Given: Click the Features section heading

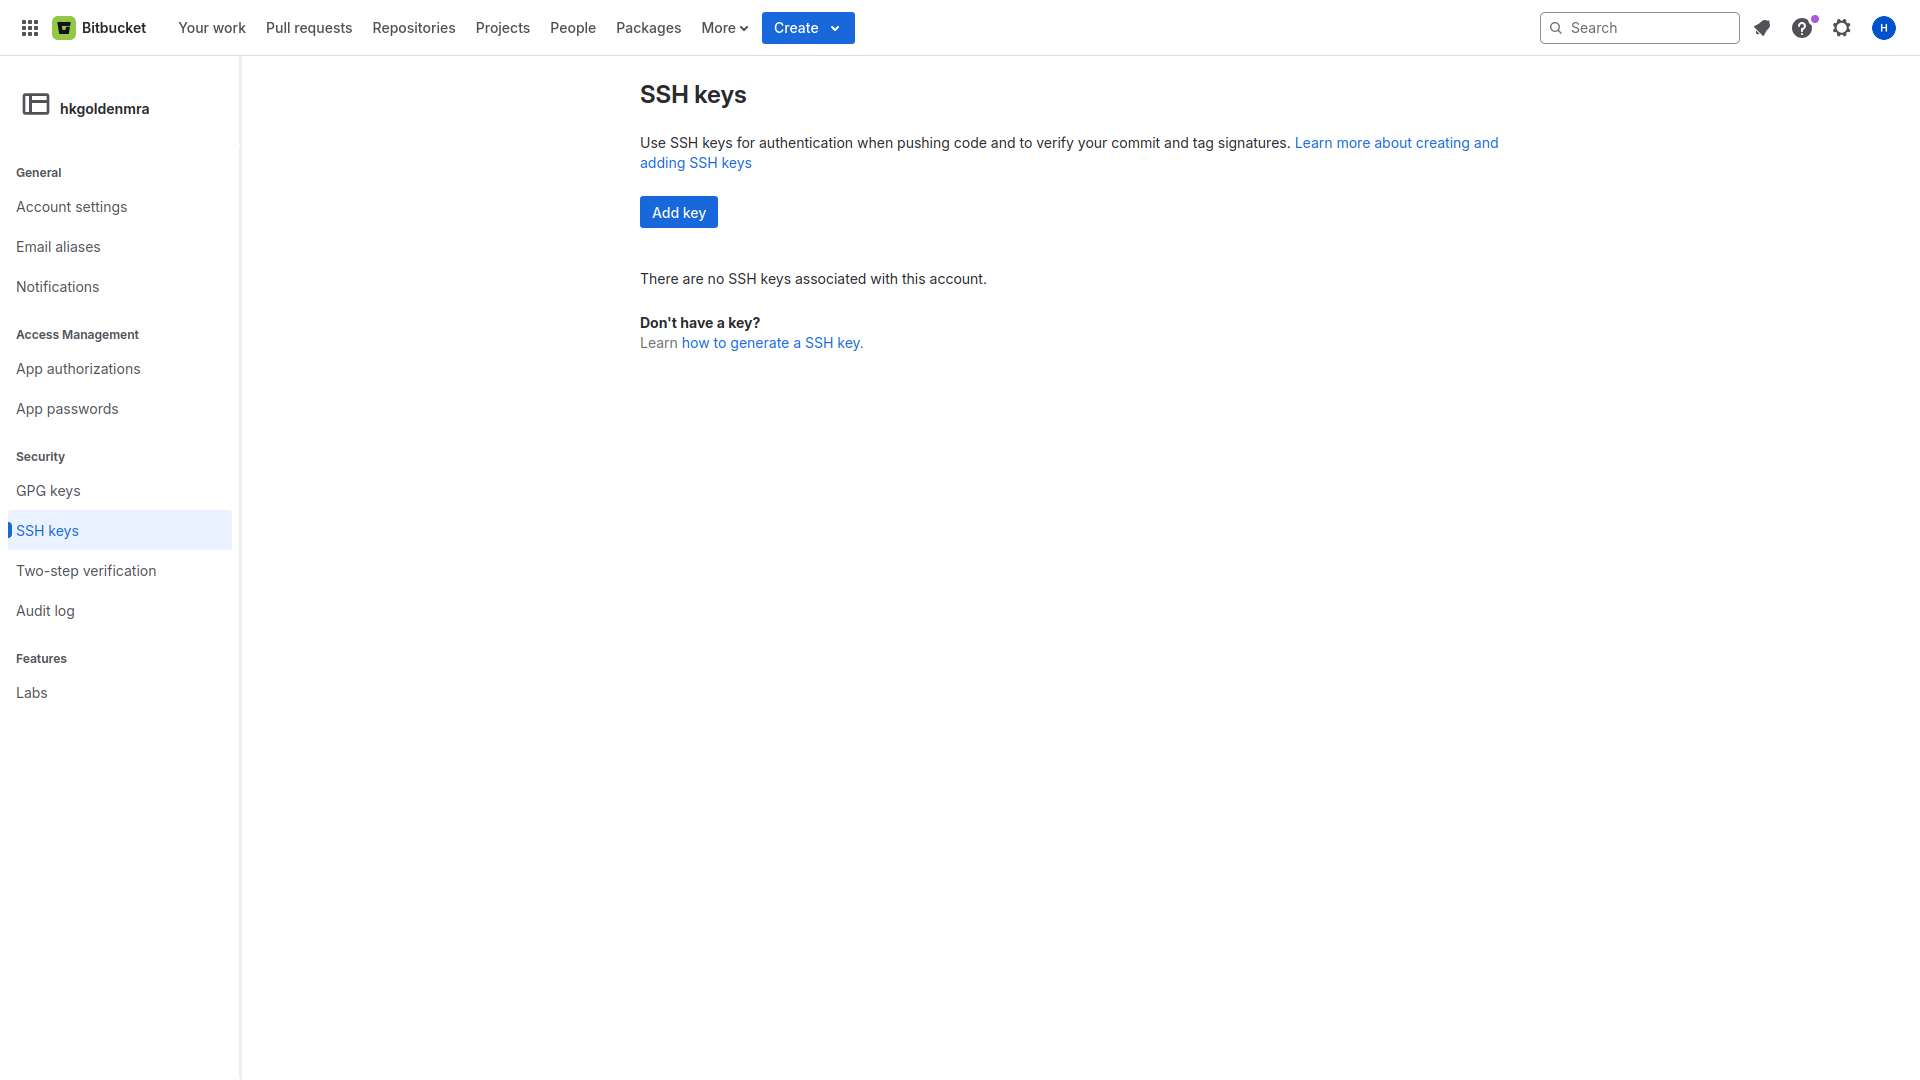Looking at the screenshot, I should (x=41, y=659).
